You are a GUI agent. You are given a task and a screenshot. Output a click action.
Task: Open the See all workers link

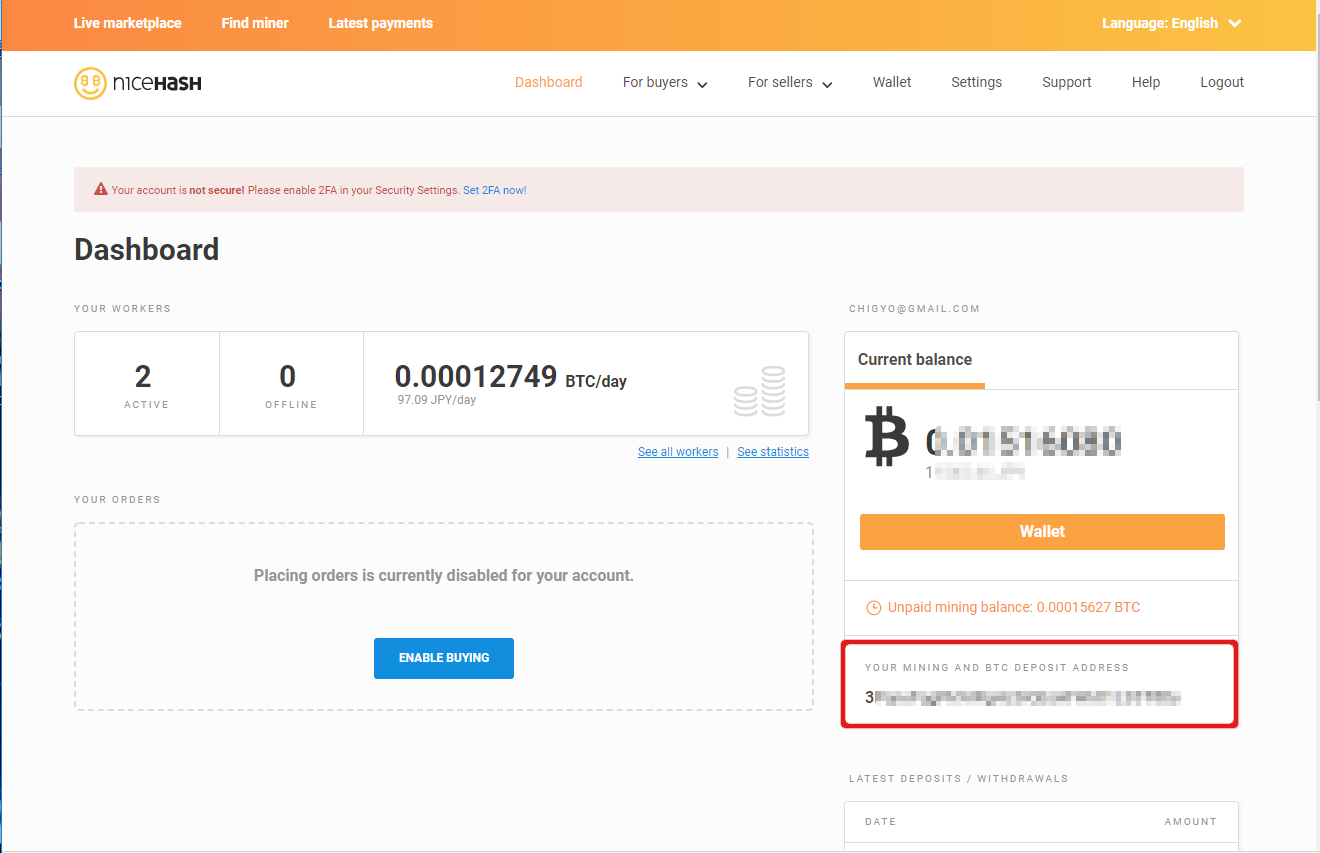click(678, 452)
